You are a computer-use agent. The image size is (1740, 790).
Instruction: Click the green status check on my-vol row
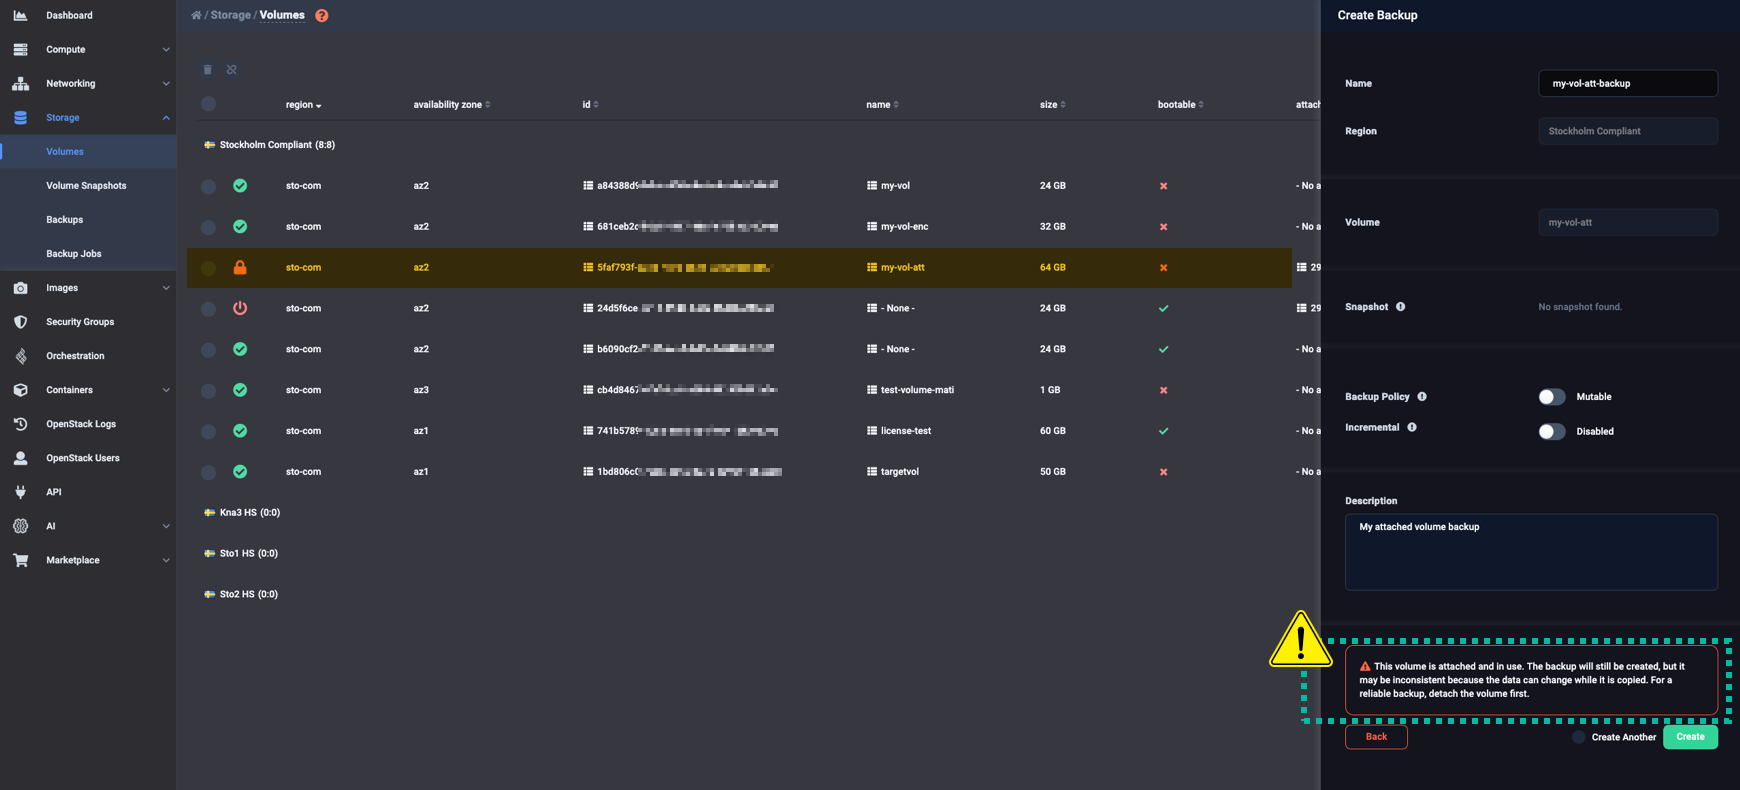240,186
